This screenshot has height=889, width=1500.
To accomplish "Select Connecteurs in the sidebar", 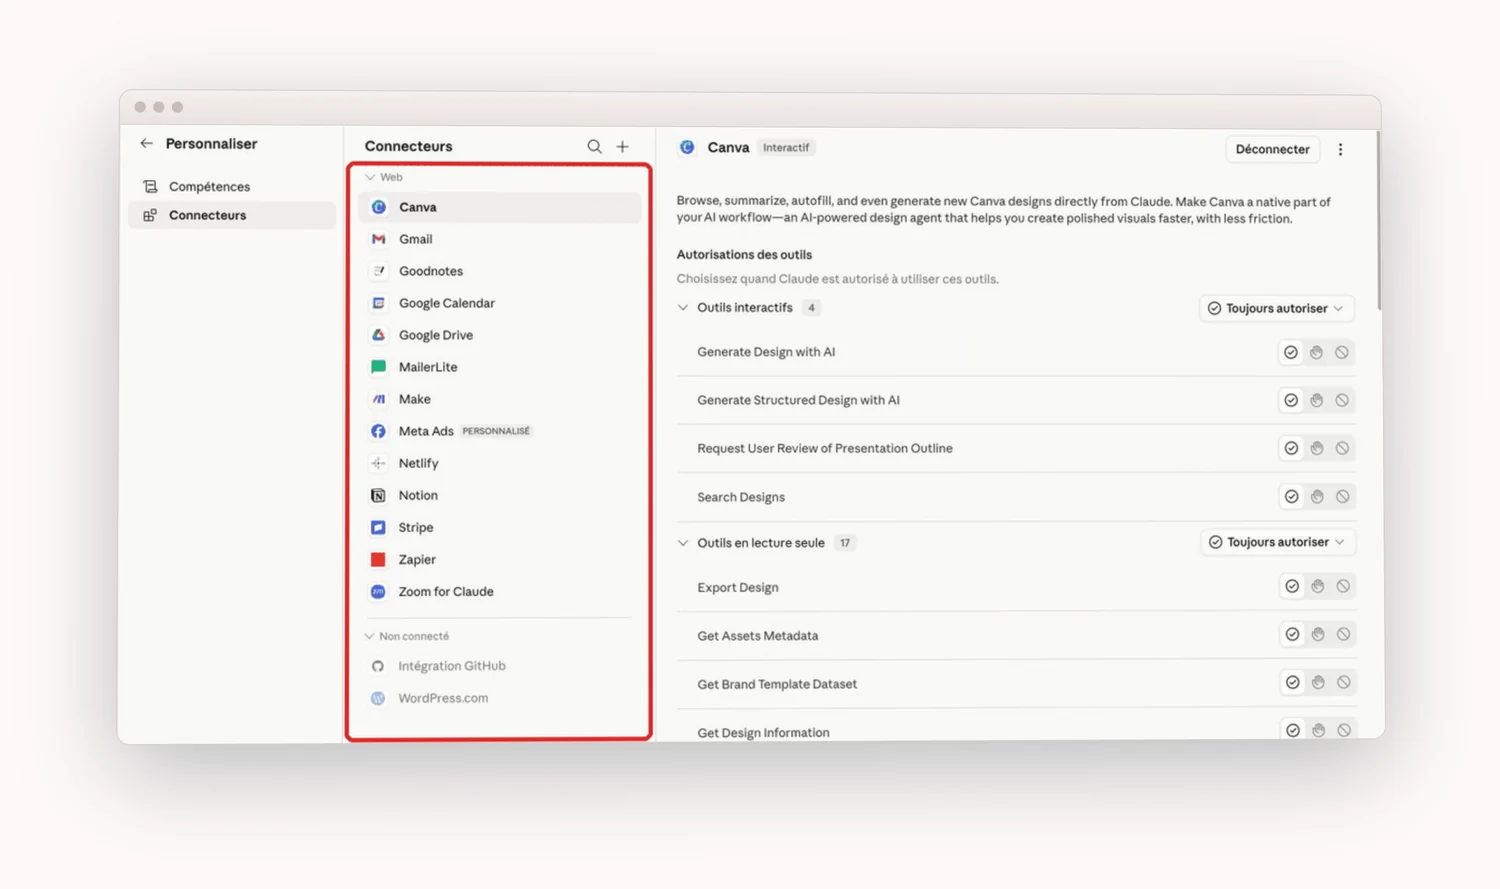I will [x=231, y=215].
